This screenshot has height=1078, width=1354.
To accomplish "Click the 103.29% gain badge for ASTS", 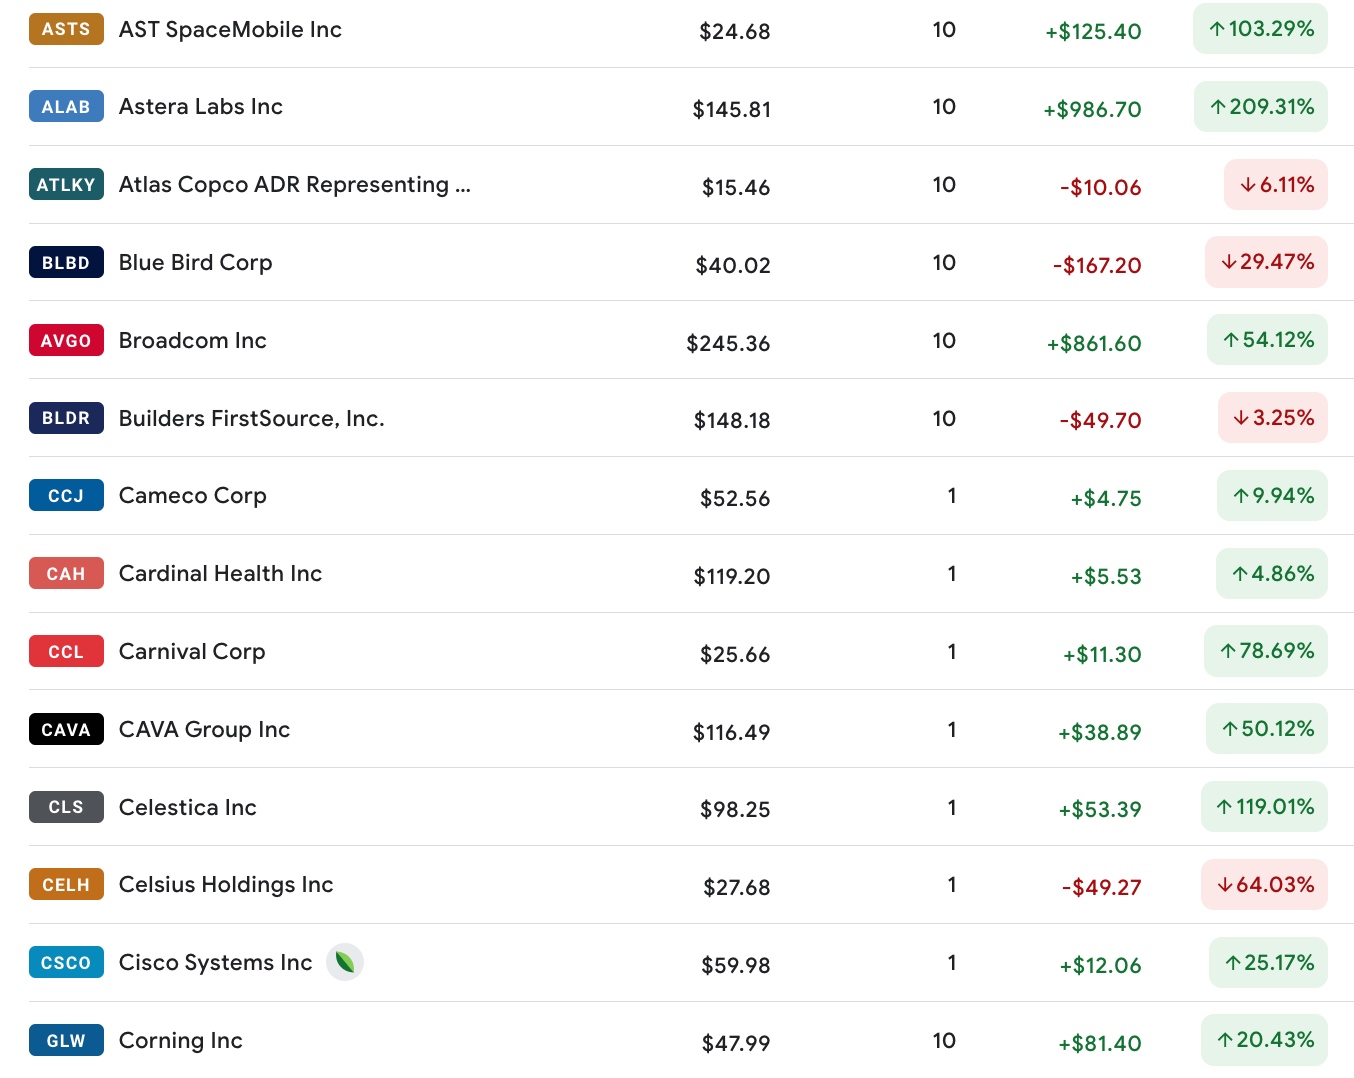I will point(1260,29).
